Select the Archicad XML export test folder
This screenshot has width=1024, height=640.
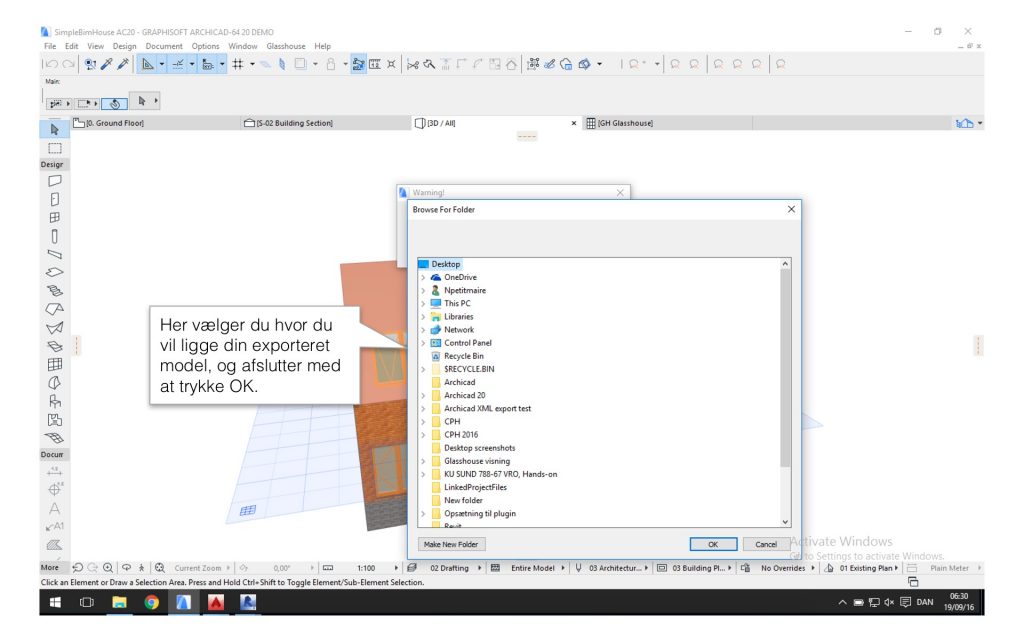[x=487, y=409]
